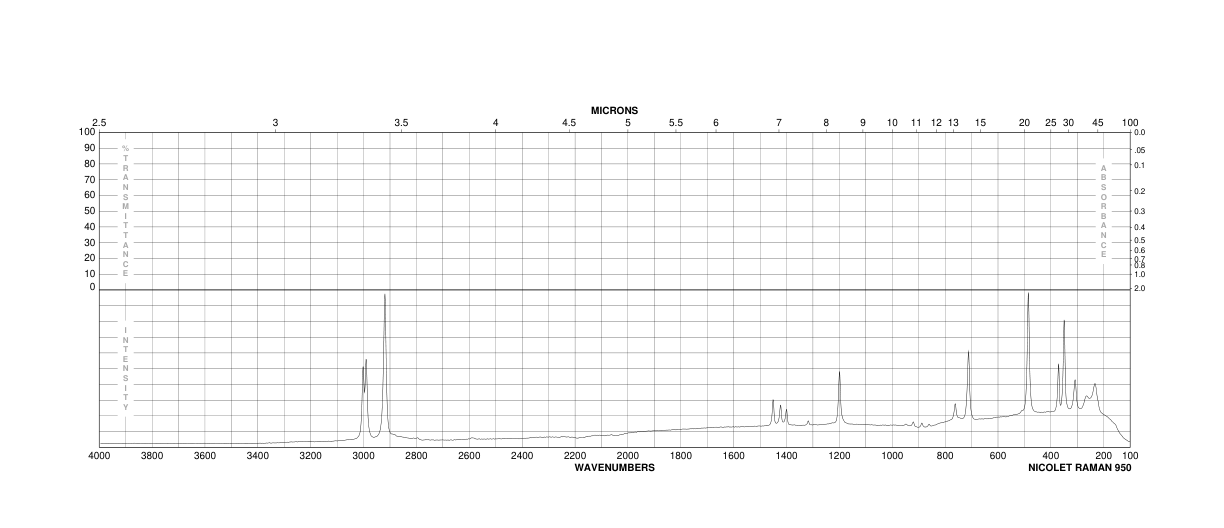This screenshot has height=528, width=1224.
Task: Click the 0.5 absorbance tick label
Action: pos(1141,241)
